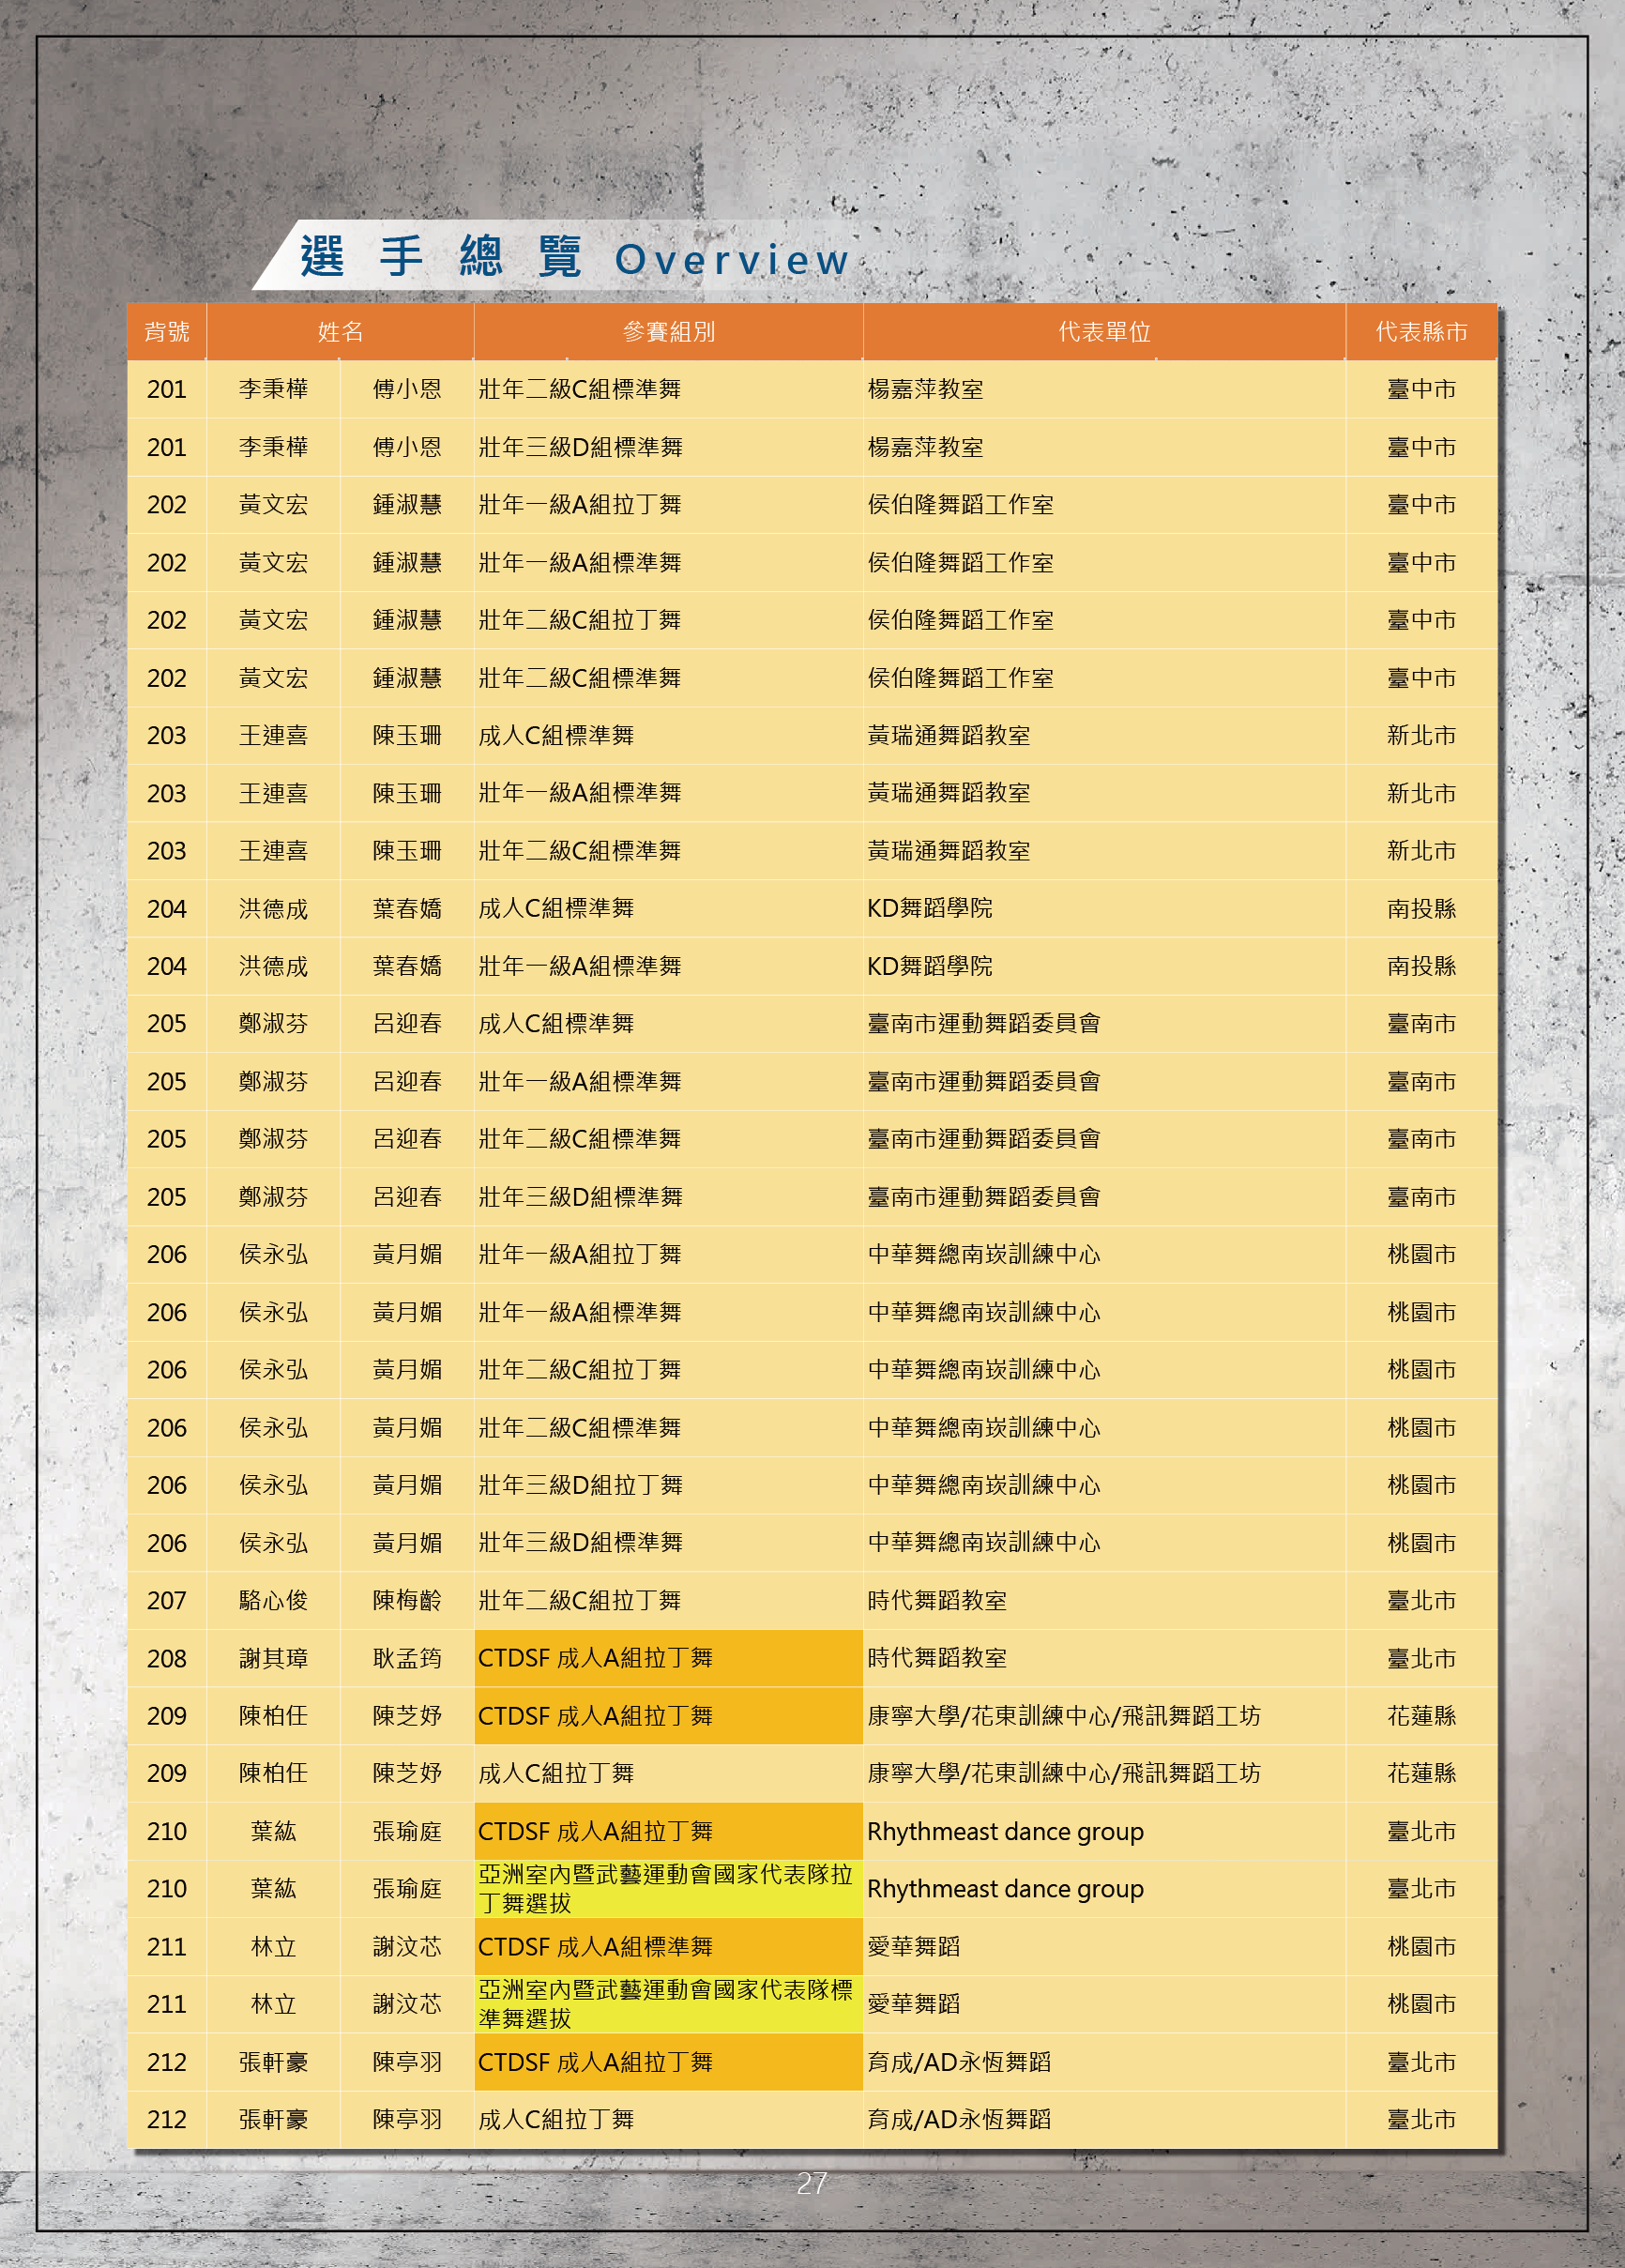Image resolution: width=1625 pixels, height=2268 pixels.
Task: Click back number 208
Action: coord(166,1659)
